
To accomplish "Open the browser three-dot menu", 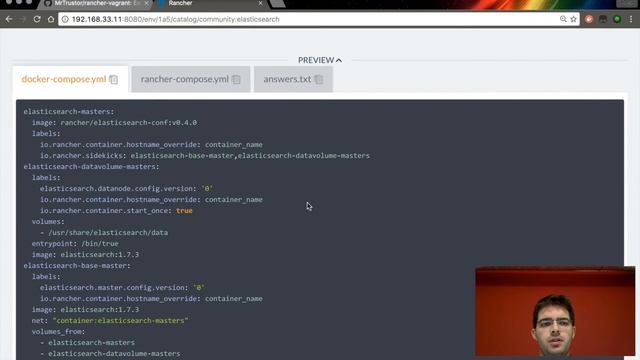I will click(x=631, y=19).
